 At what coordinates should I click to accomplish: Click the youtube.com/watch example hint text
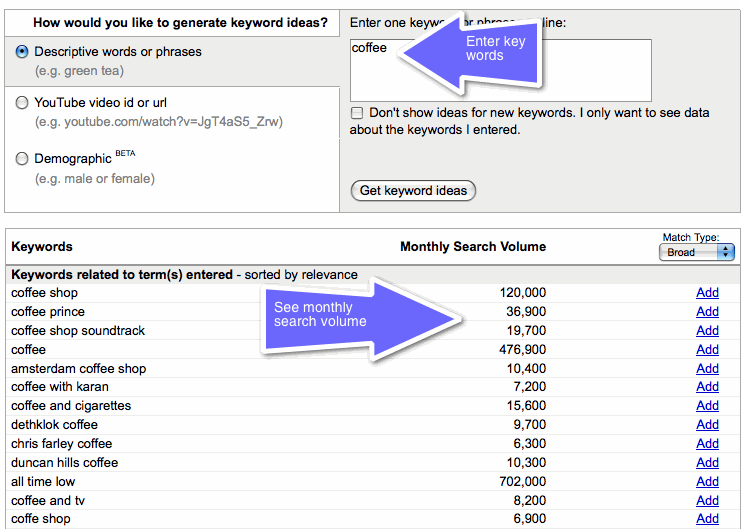point(159,122)
